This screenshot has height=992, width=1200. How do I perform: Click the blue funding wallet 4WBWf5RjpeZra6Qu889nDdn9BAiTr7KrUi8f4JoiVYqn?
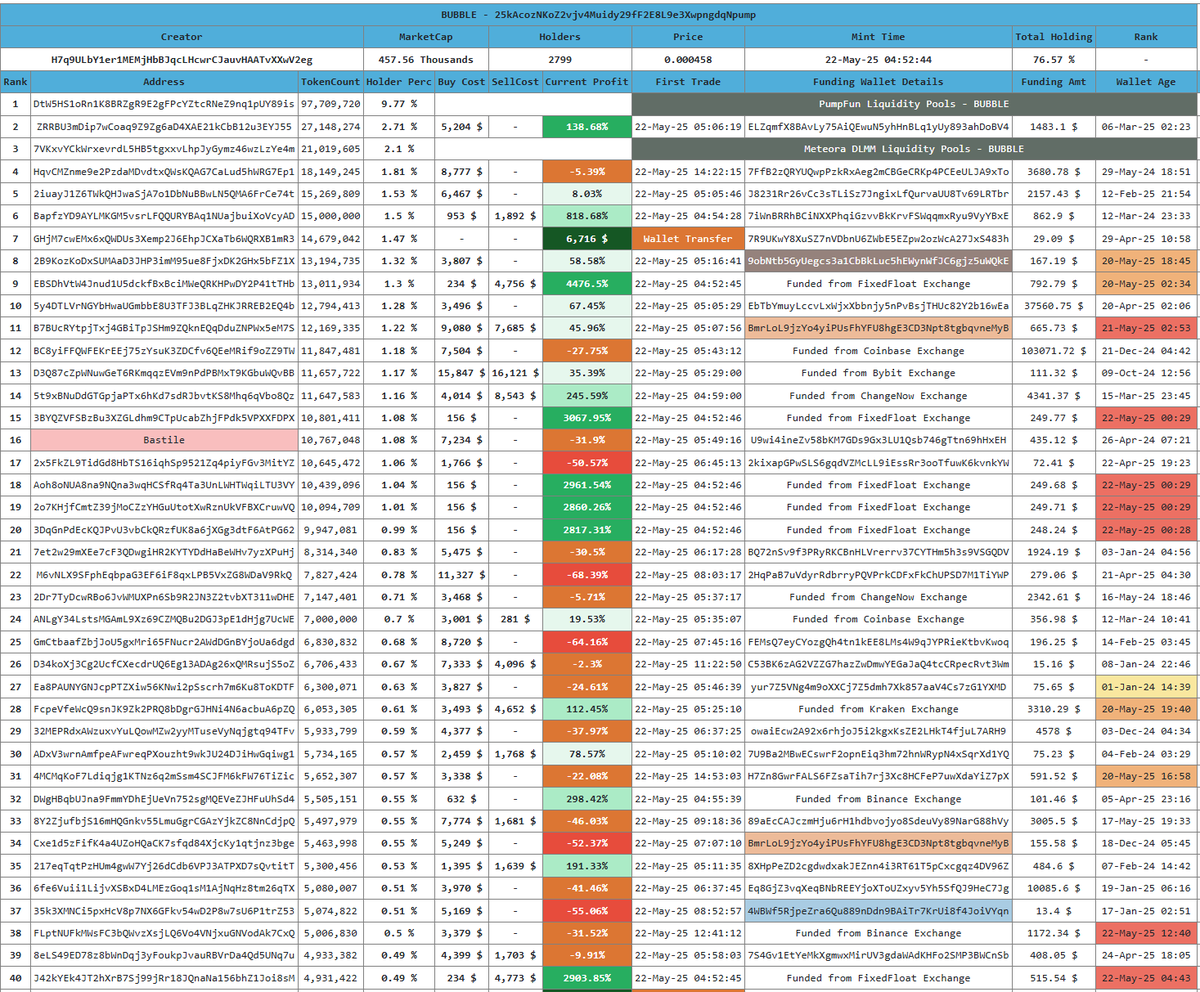pyautogui.click(x=877, y=911)
